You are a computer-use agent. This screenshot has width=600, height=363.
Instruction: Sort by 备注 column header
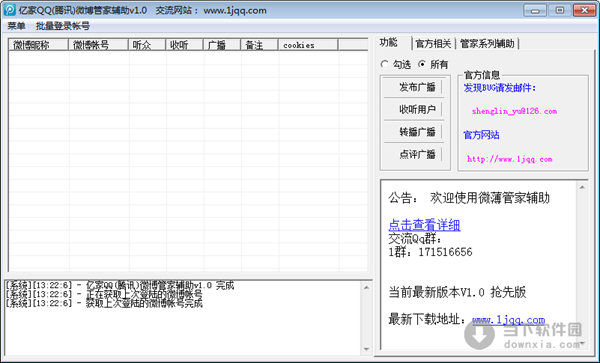[x=259, y=45]
